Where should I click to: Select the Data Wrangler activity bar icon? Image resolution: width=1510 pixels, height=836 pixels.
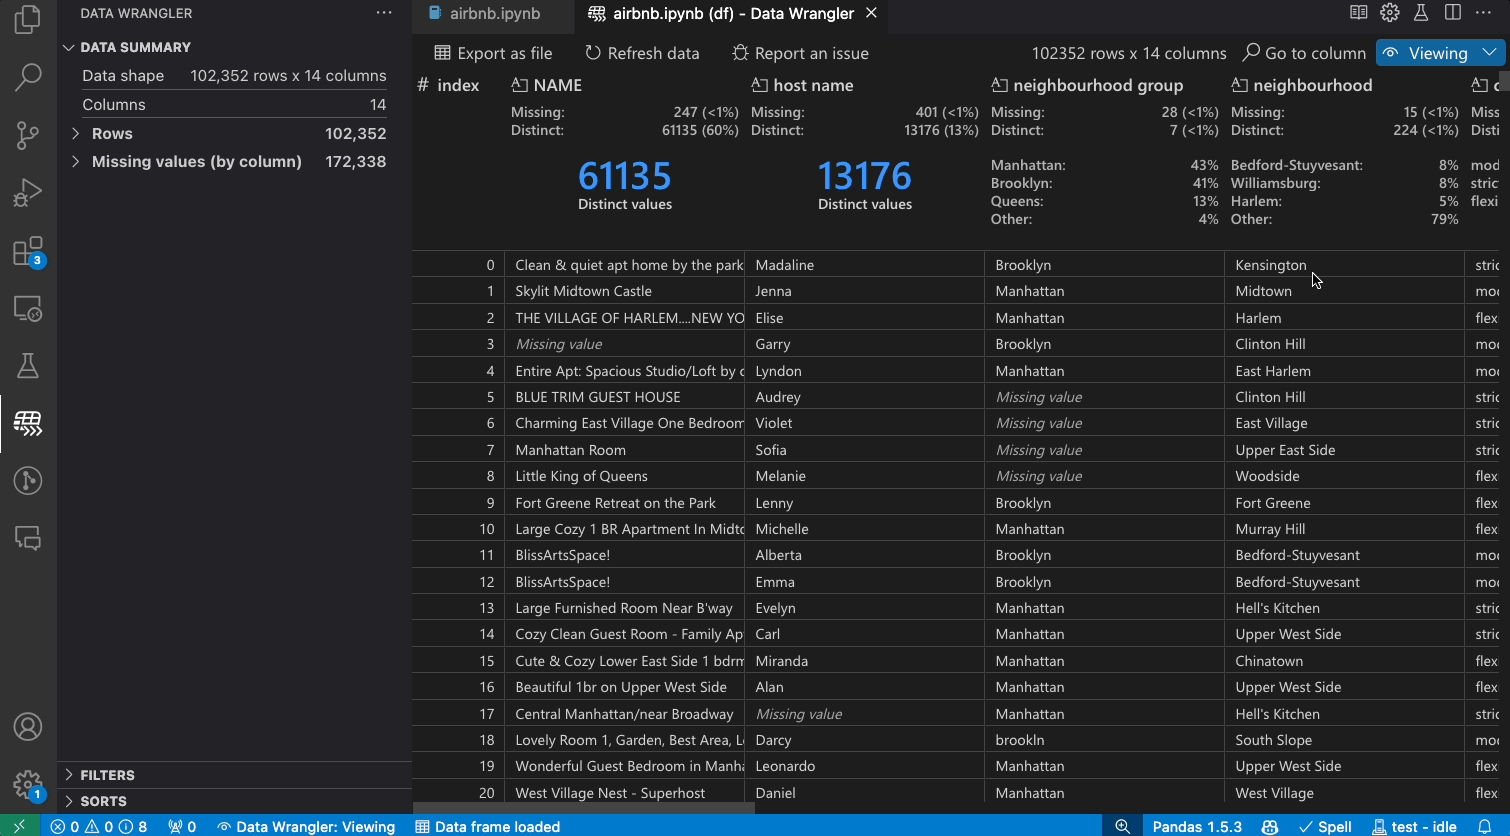(x=28, y=424)
